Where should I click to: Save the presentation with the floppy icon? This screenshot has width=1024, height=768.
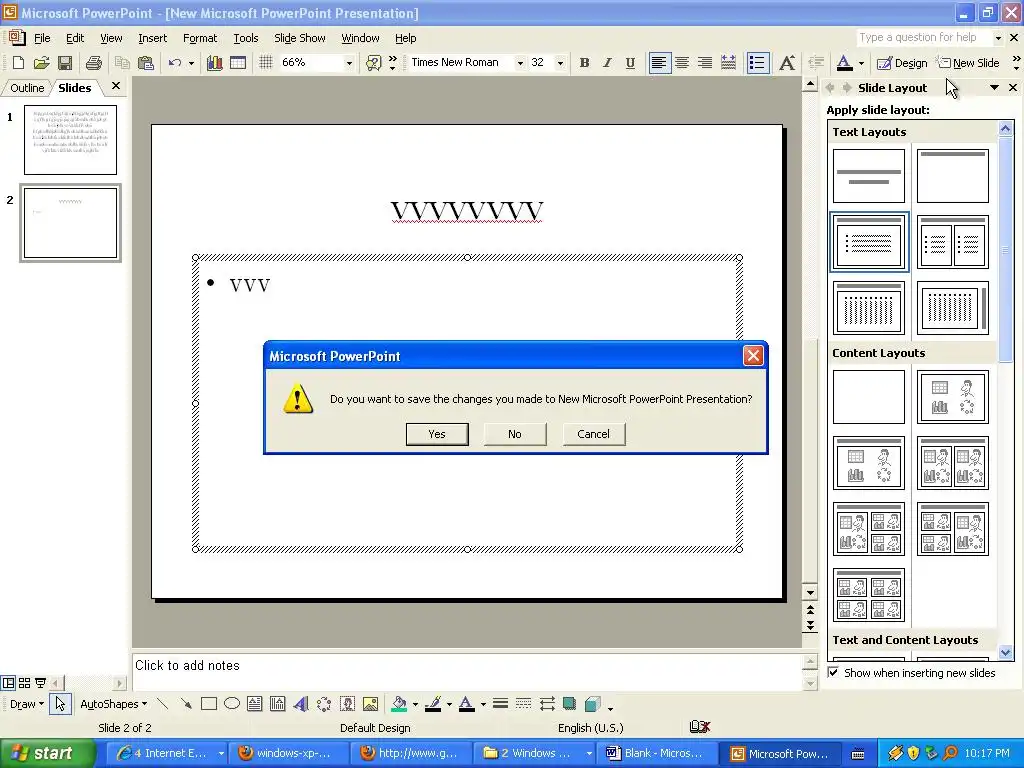(65, 63)
